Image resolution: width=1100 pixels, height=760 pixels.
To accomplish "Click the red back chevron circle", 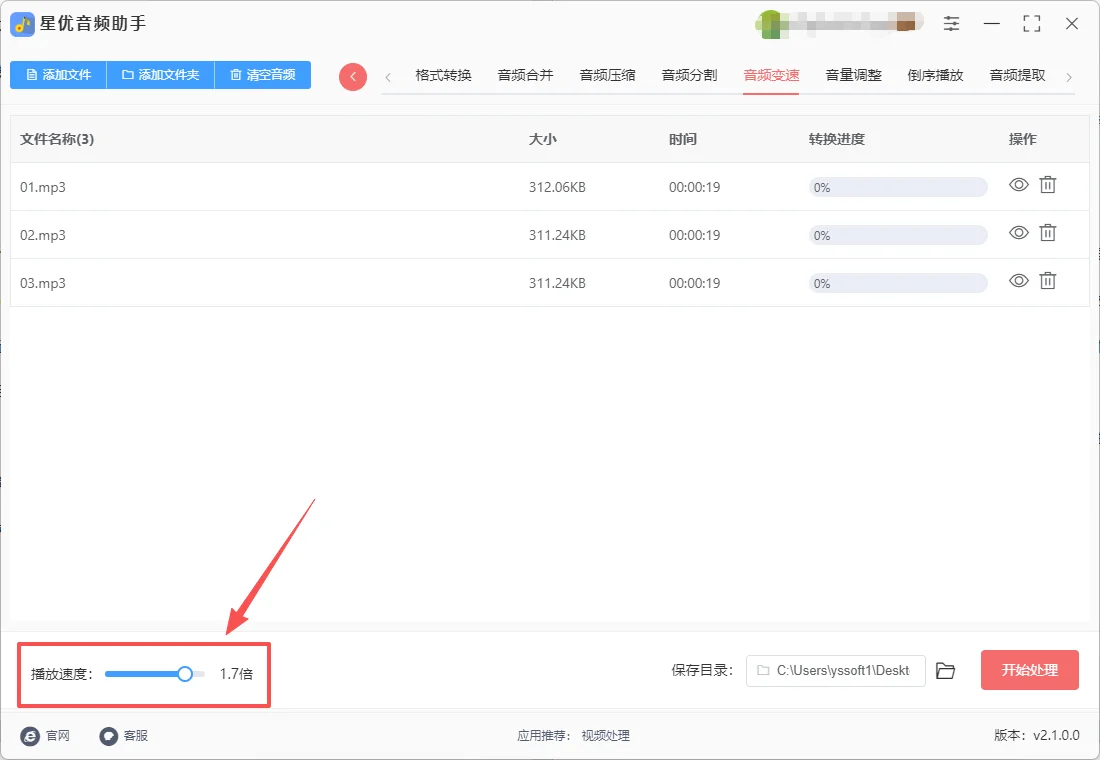I will (352, 76).
